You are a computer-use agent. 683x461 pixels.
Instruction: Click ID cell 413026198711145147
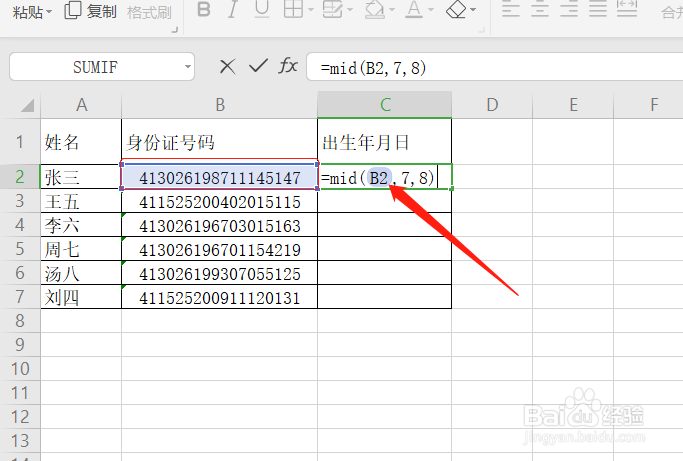pyautogui.click(x=220, y=176)
